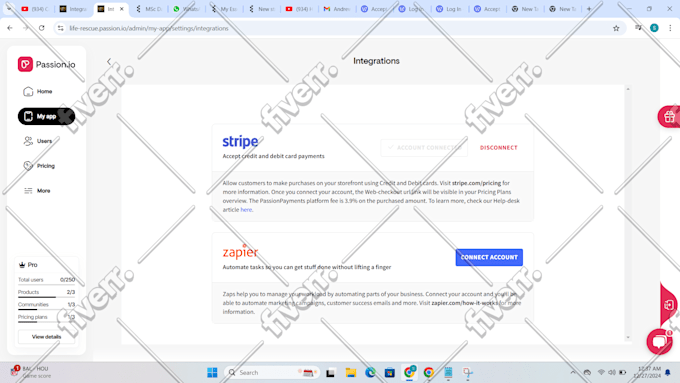
Task: Click the back chevron beside Integrations title
Action: 109,61
